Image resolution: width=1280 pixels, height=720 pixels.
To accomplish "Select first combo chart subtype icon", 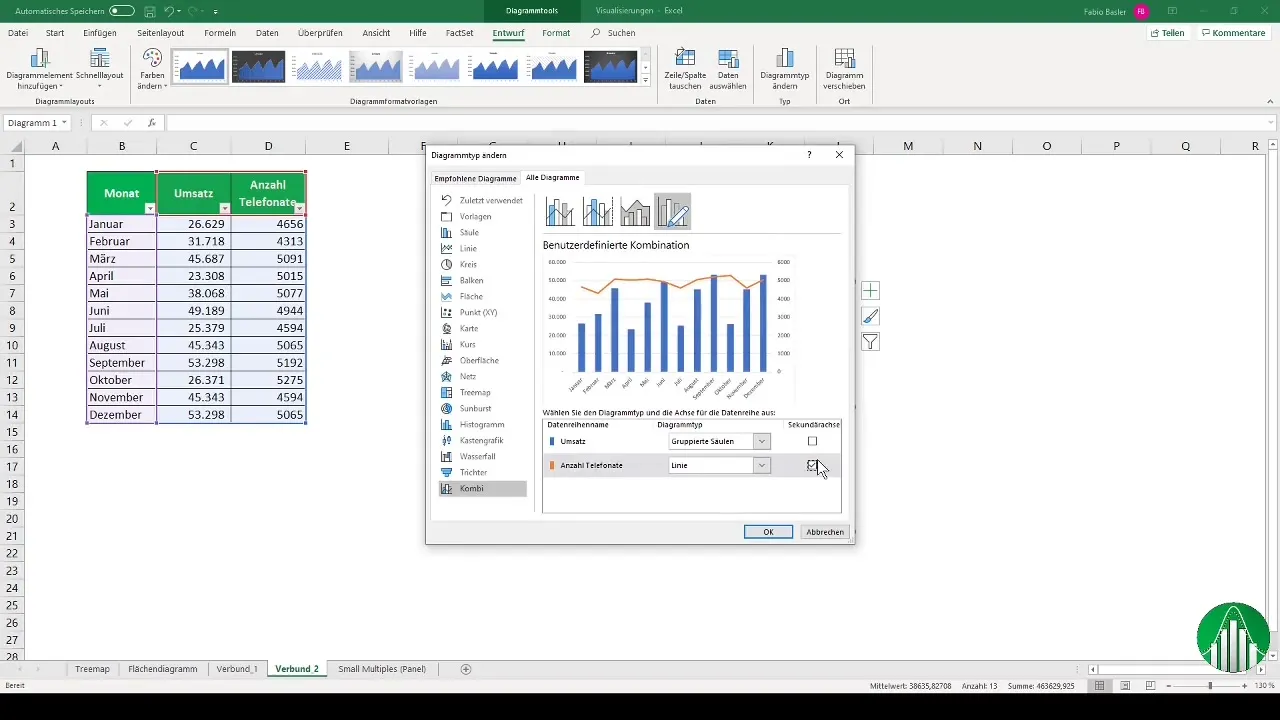I will 560,212.
